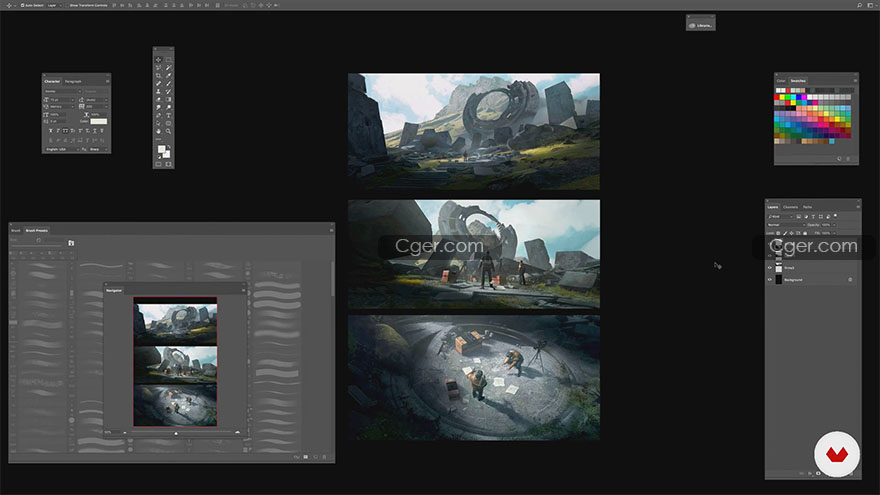Open the Layers Kind filter dropdown

pyautogui.click(x=781, y=217)
